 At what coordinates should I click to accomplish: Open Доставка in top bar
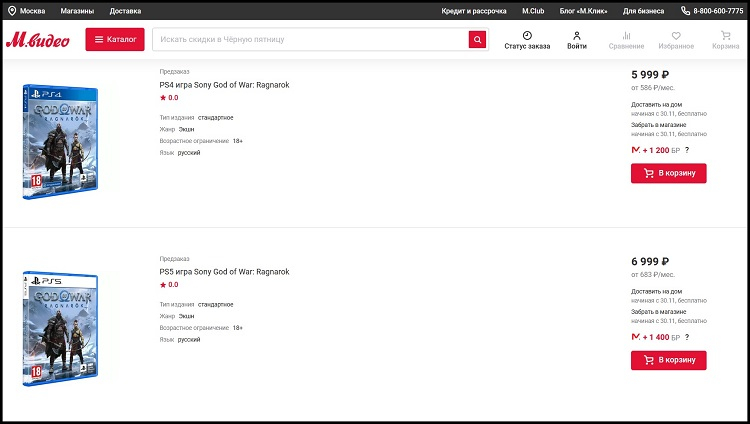(x=125, y=11)
